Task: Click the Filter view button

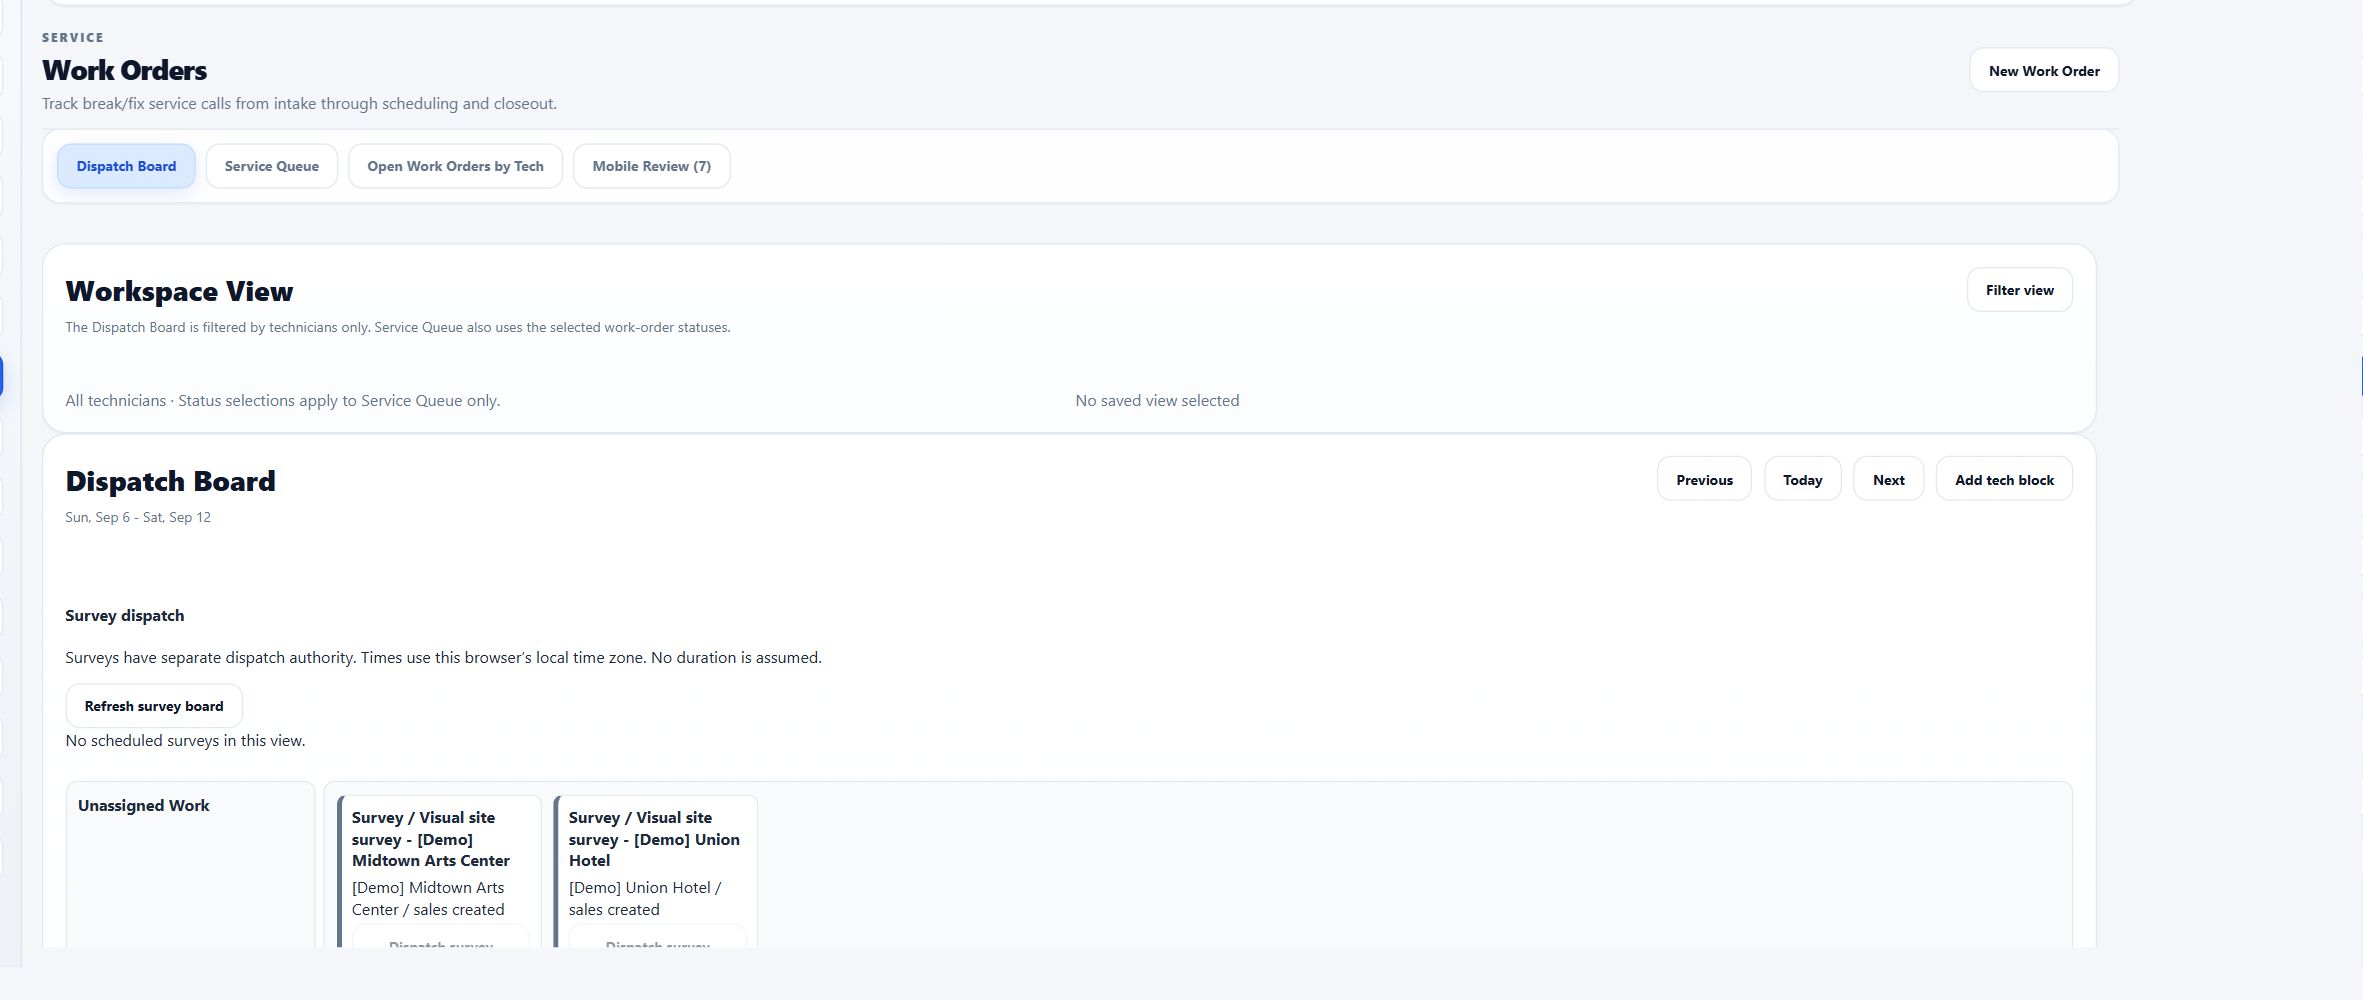Action: click(x=2019, y=290)
